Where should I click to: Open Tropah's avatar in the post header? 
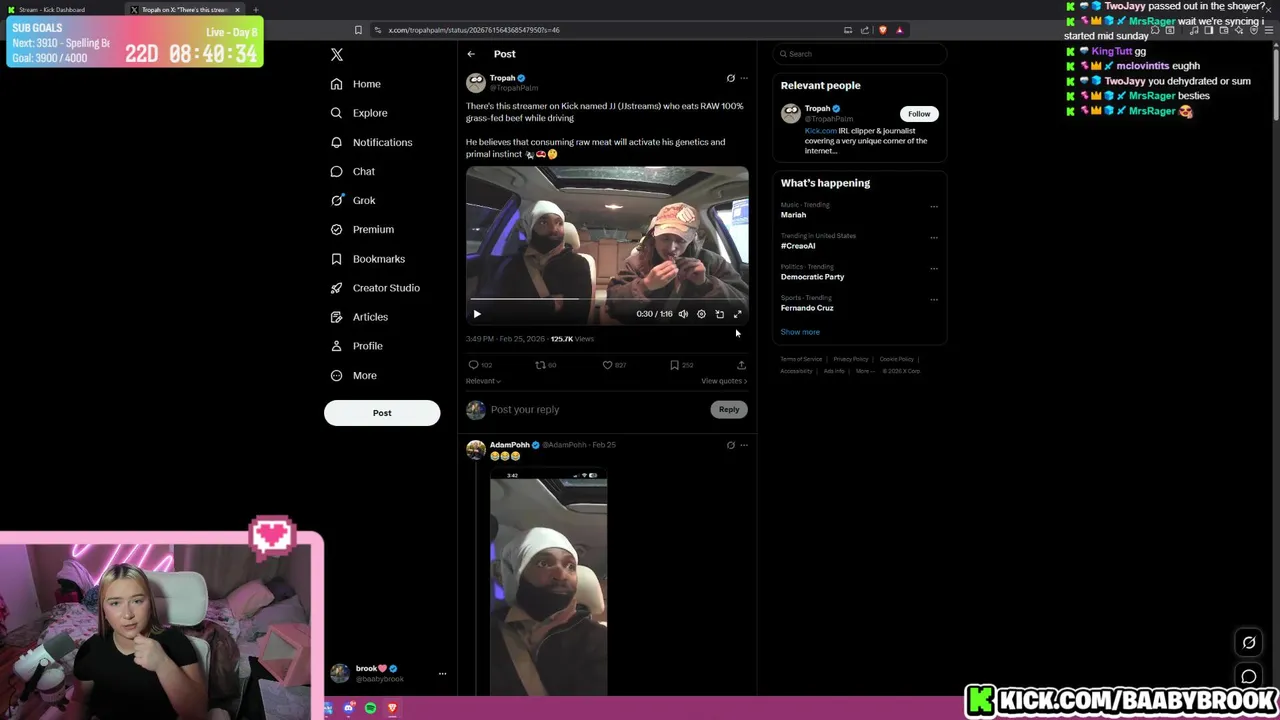pyautogui.click(x=476, y=83)
